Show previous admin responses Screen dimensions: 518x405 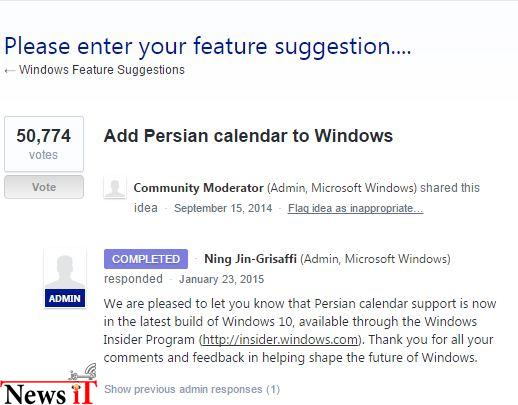coord(192,389)
